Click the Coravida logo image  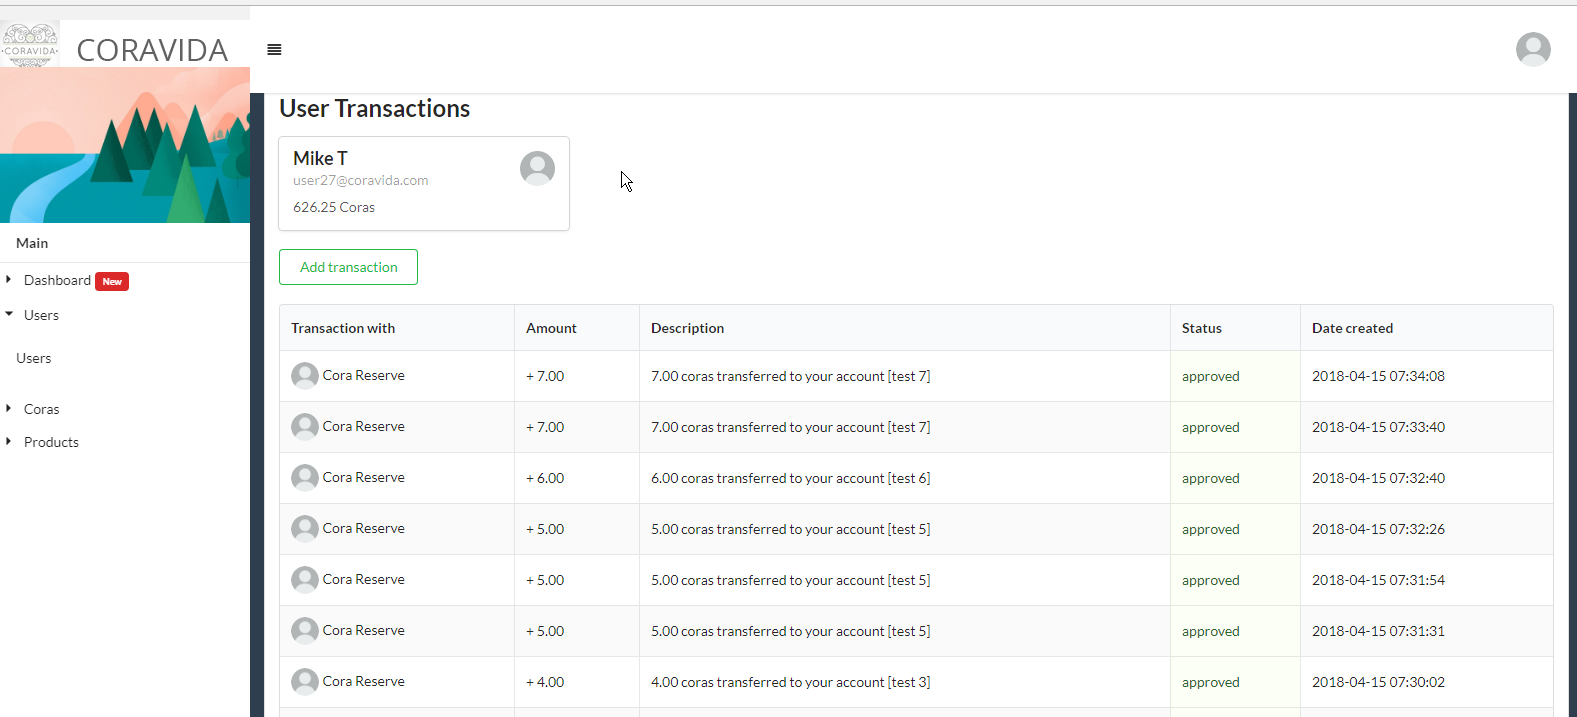(30, 46)
